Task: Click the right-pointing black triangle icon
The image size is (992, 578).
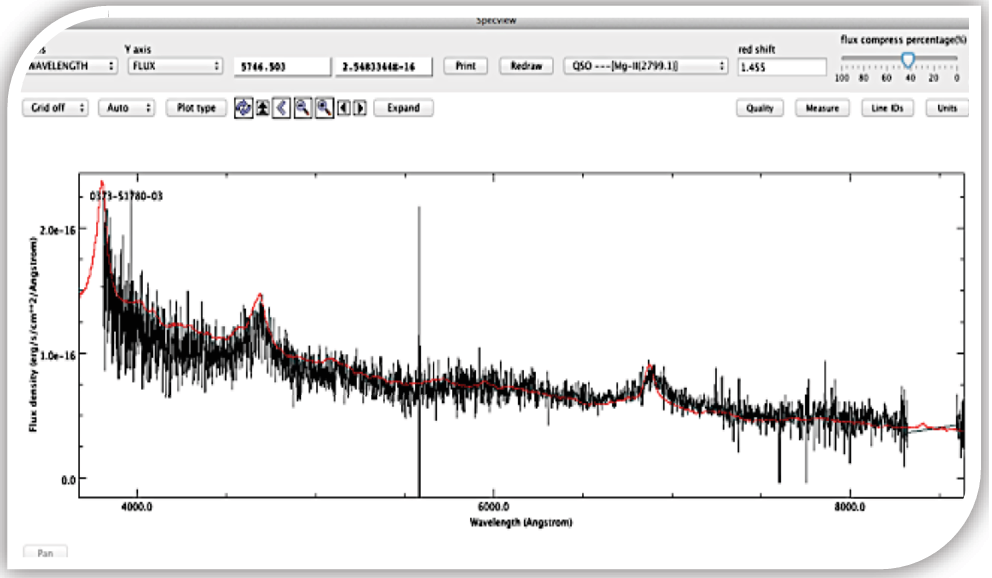Action: [x=359, y=108]
